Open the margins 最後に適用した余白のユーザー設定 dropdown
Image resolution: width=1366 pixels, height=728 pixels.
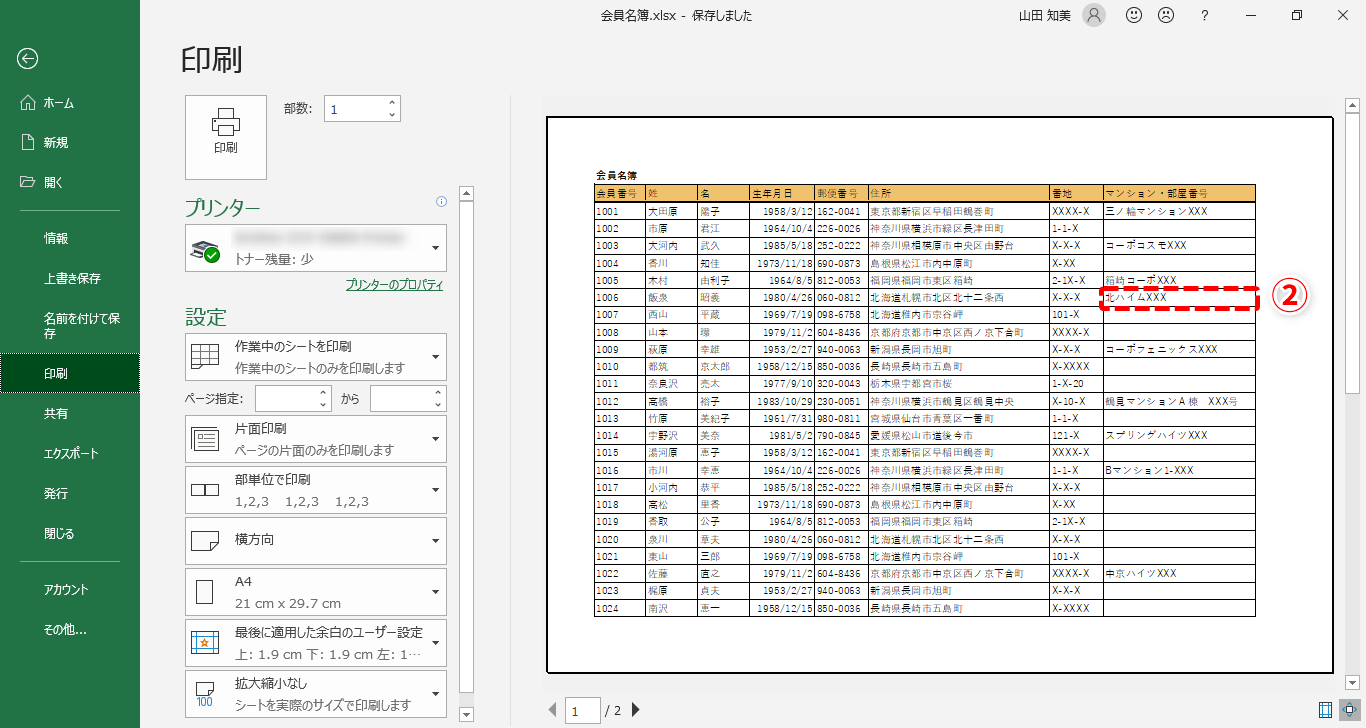pos(316,643)
